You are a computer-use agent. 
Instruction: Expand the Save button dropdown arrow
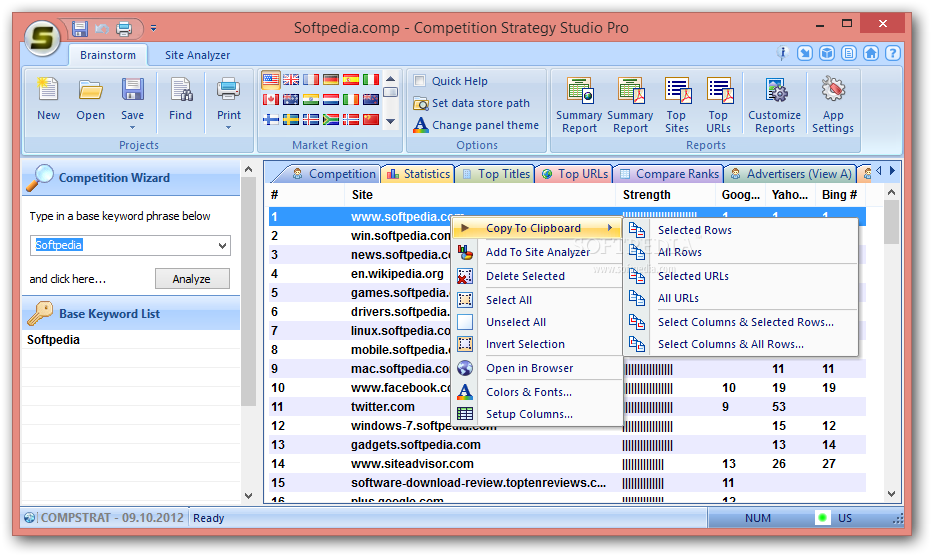pyautogui.click(x=133, y=127)
